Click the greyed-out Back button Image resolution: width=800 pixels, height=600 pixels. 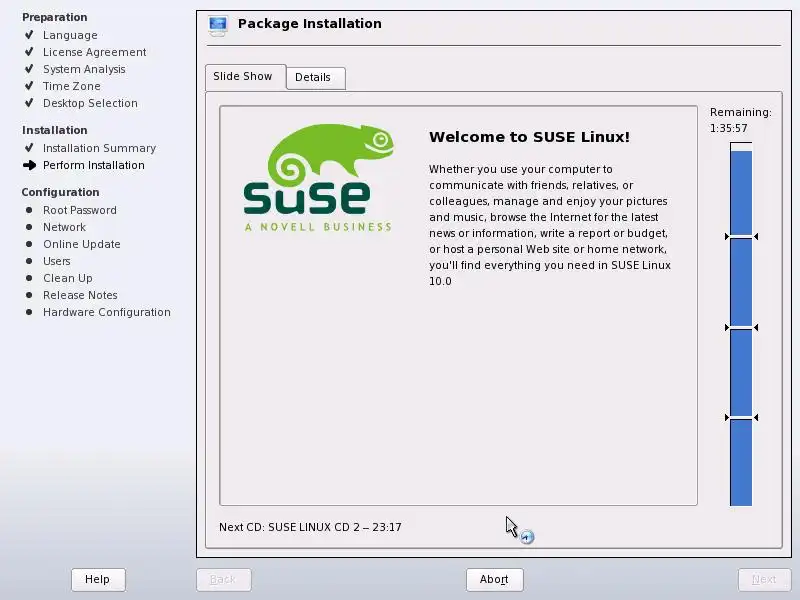click(x=223, y=579)
